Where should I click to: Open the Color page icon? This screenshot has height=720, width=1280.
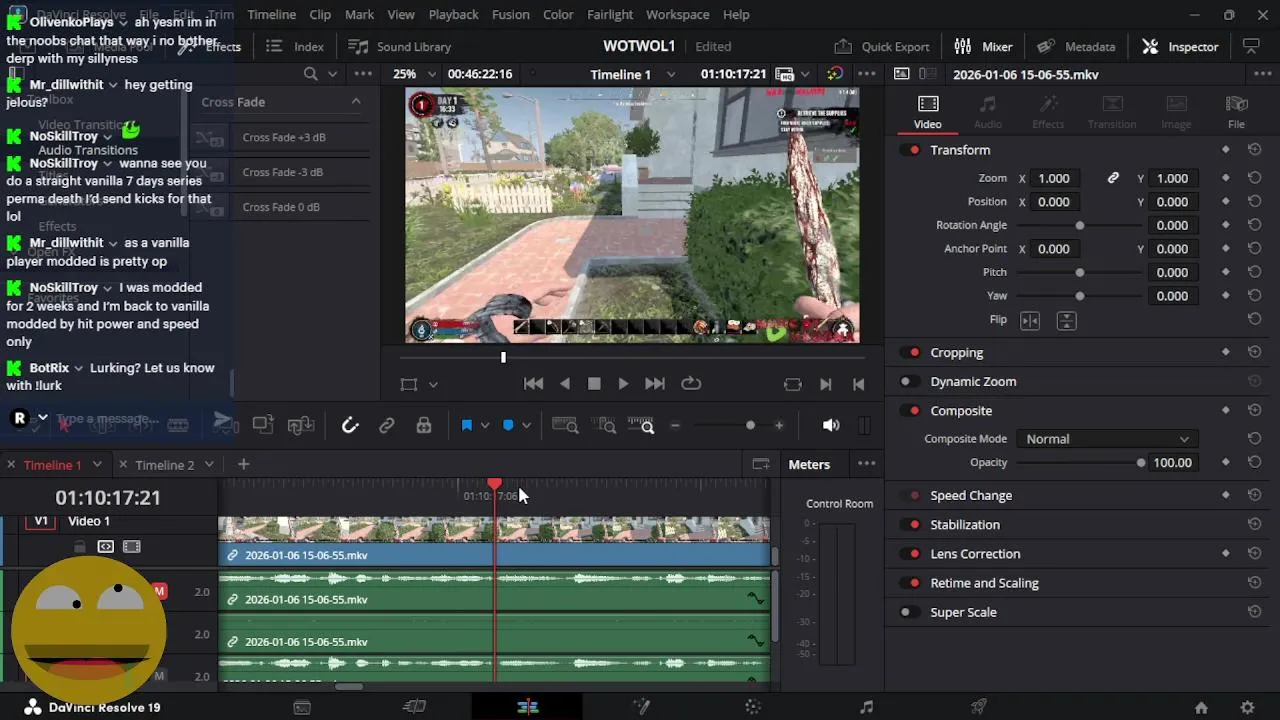[754, 708]
